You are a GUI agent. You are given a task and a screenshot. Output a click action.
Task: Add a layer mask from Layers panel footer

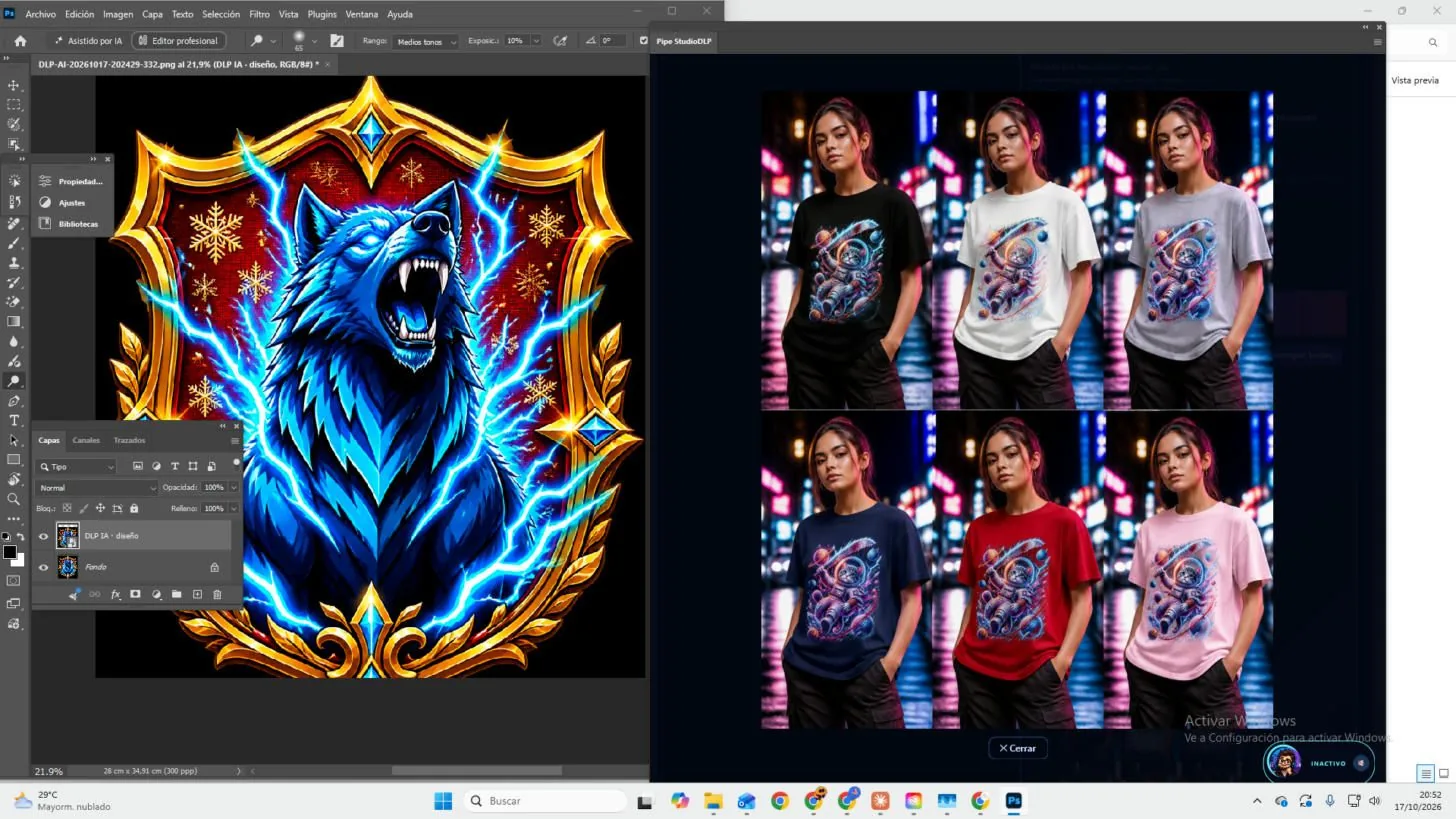coord(135,595)
